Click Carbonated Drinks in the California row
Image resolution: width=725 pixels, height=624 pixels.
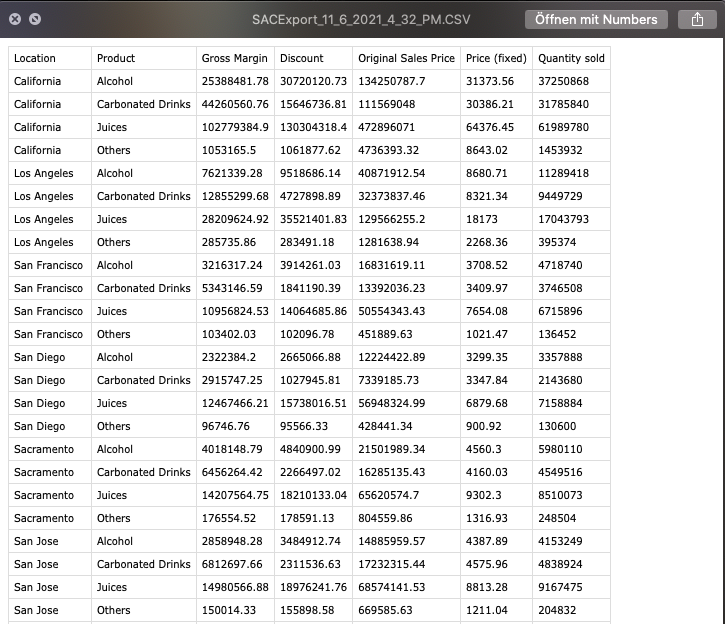pos(143,104)
